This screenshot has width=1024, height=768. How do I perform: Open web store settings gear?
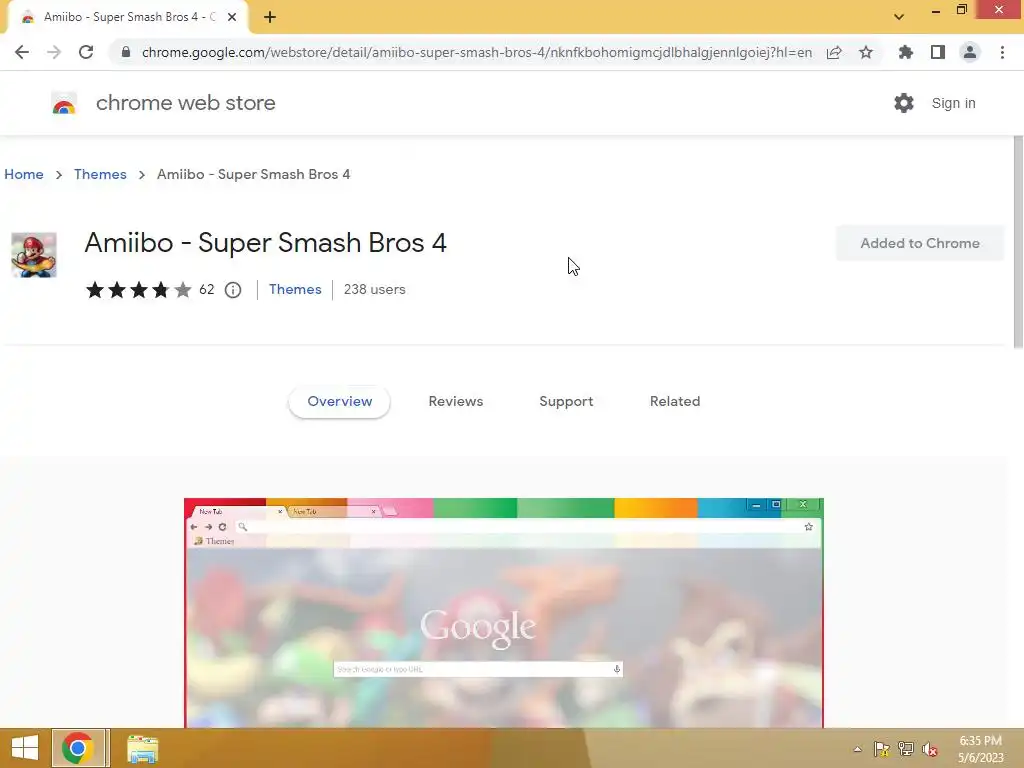[x=904, y=103]
